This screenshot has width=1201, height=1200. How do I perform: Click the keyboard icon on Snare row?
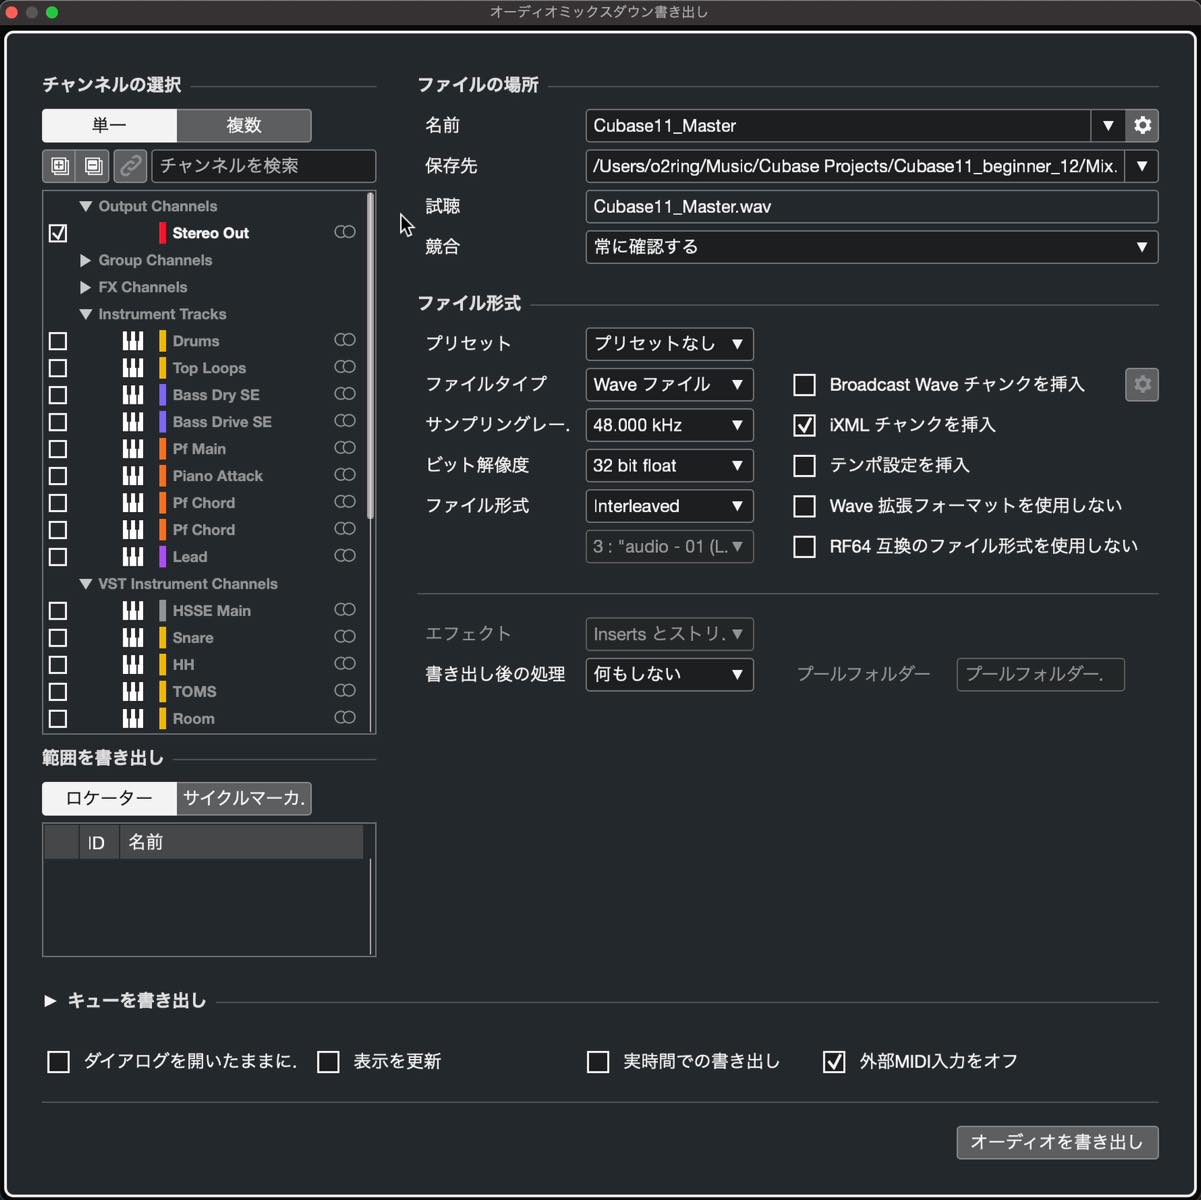(133, 638)
